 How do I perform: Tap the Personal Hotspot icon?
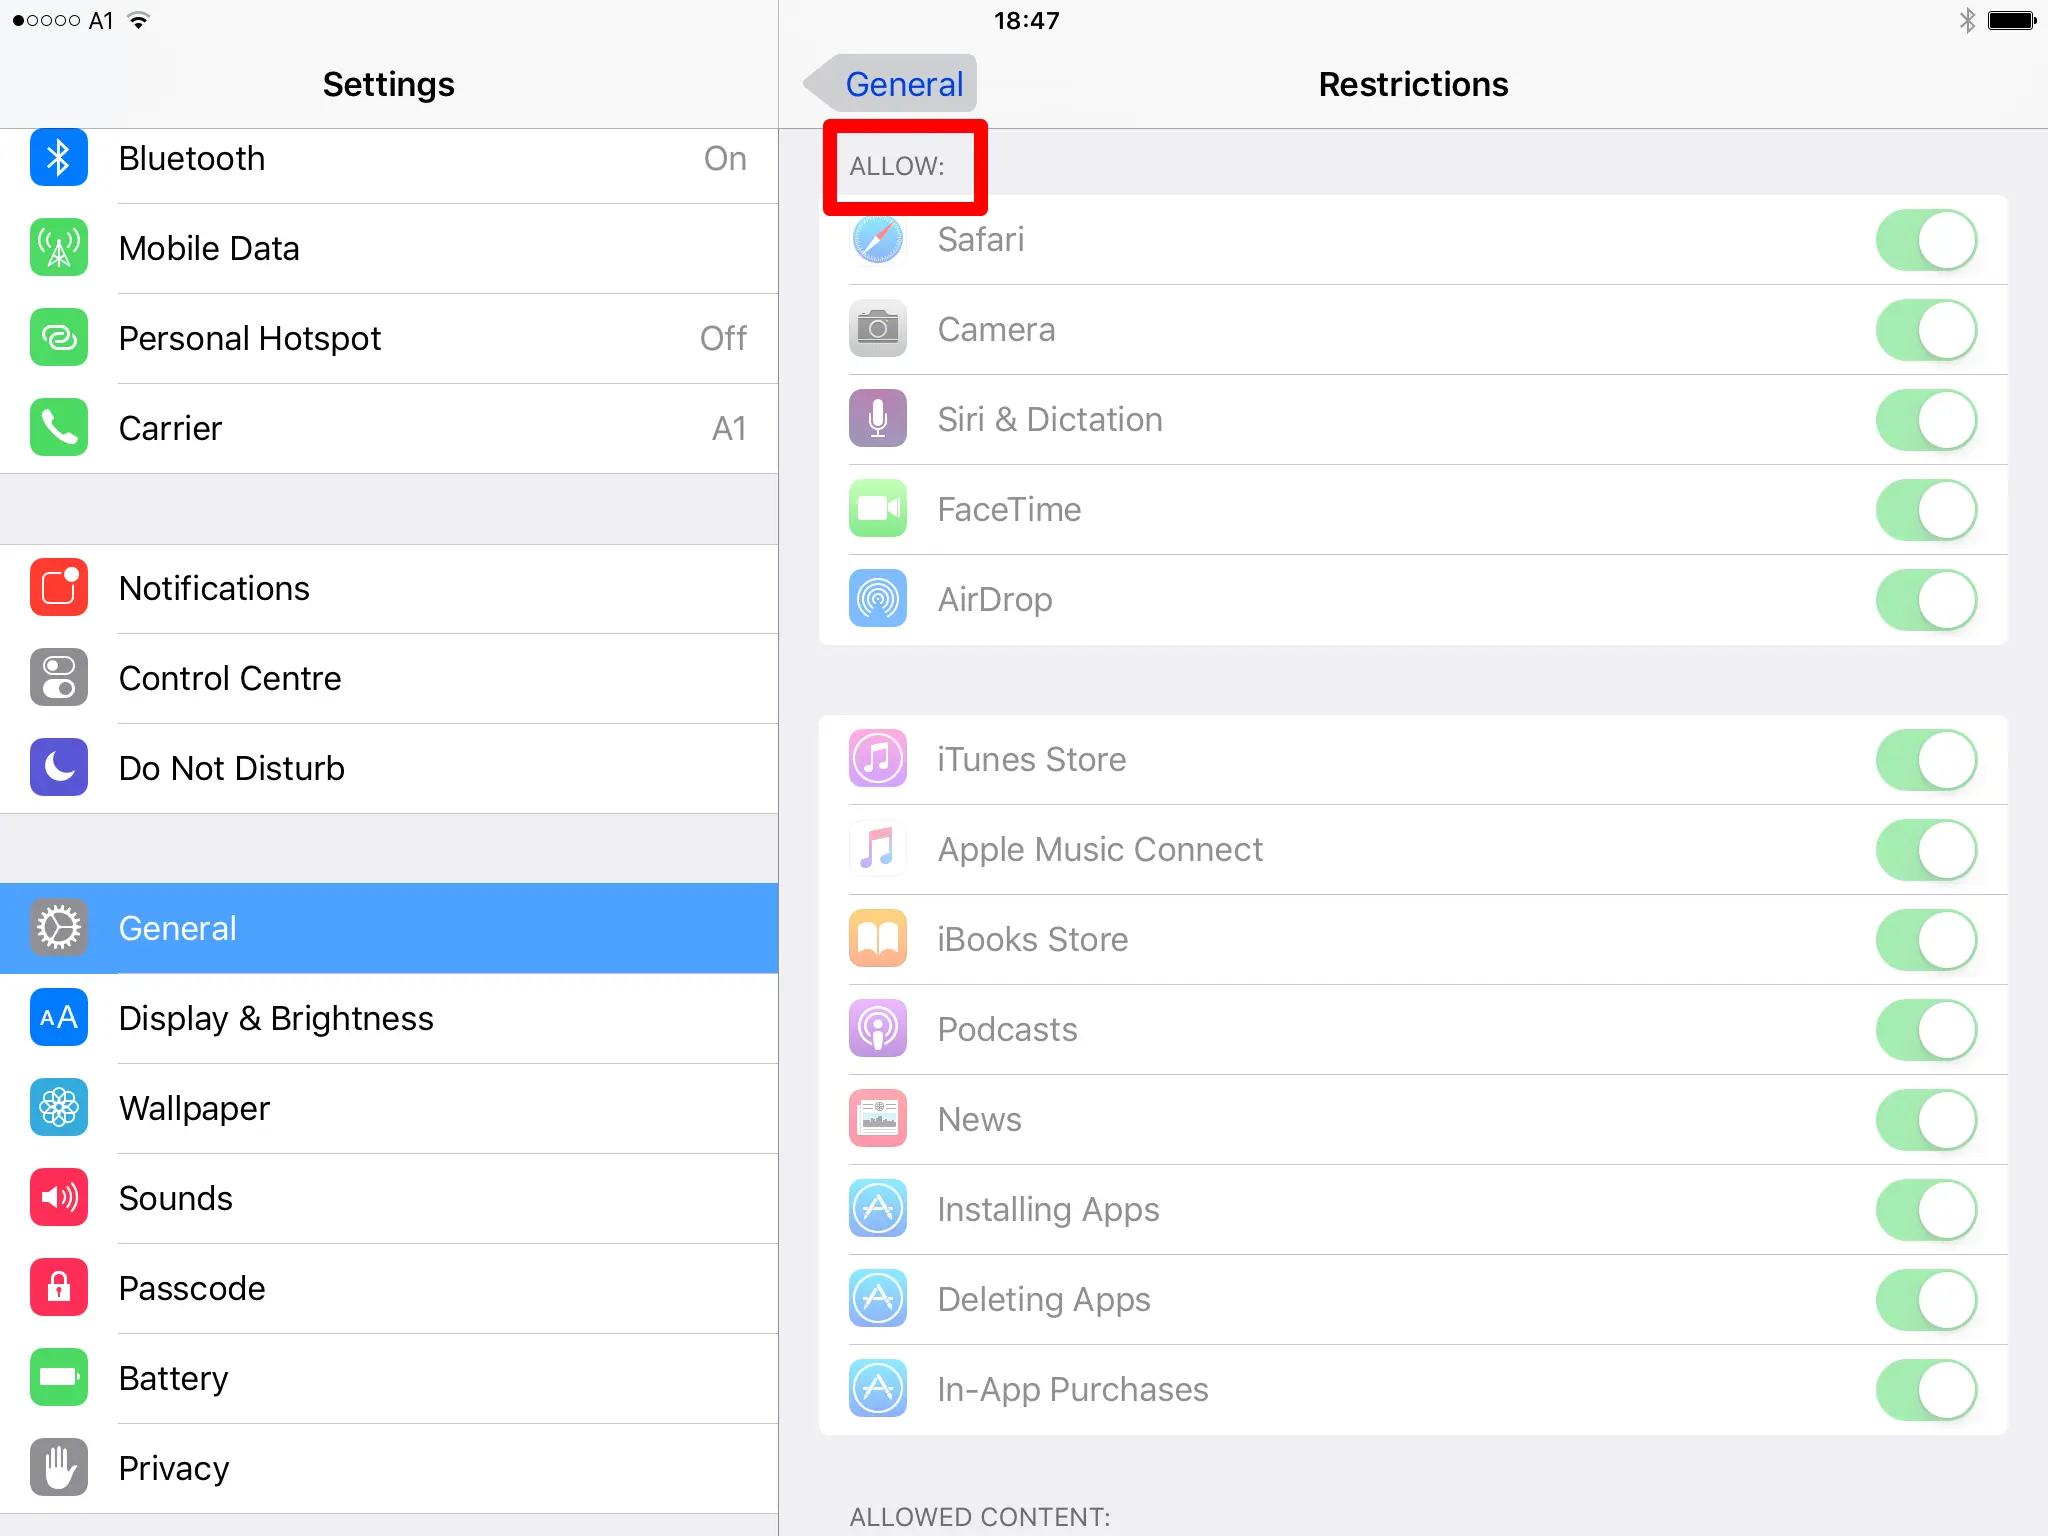point(59,338)
